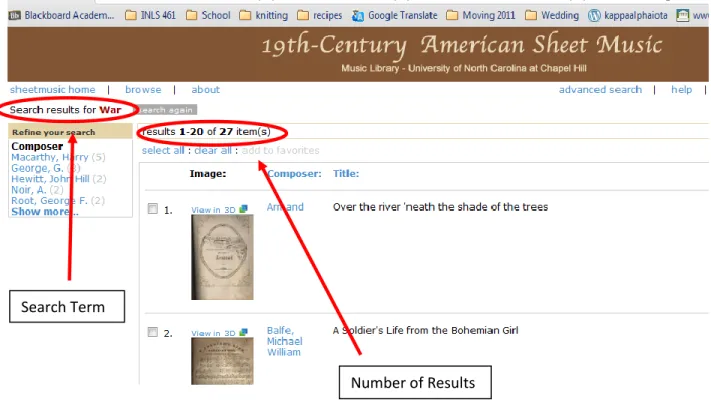Open the help page
Screen dimensions: 711x408
pos(682,90)
